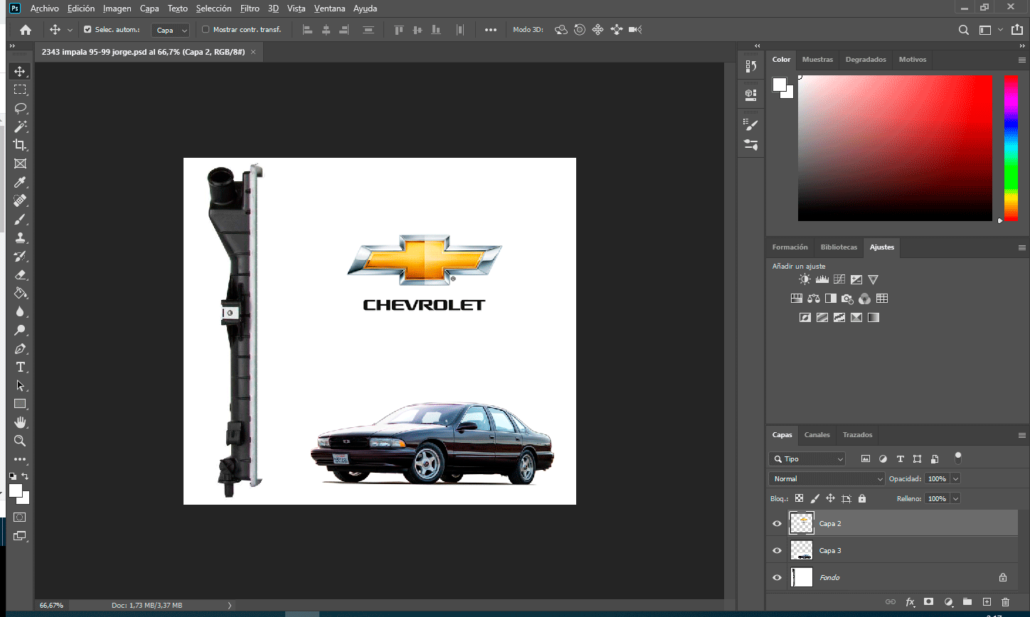The image size is (1030, 617).
Task: Open the Relleno dropdown arrow
Action: (x=956, y=499)
